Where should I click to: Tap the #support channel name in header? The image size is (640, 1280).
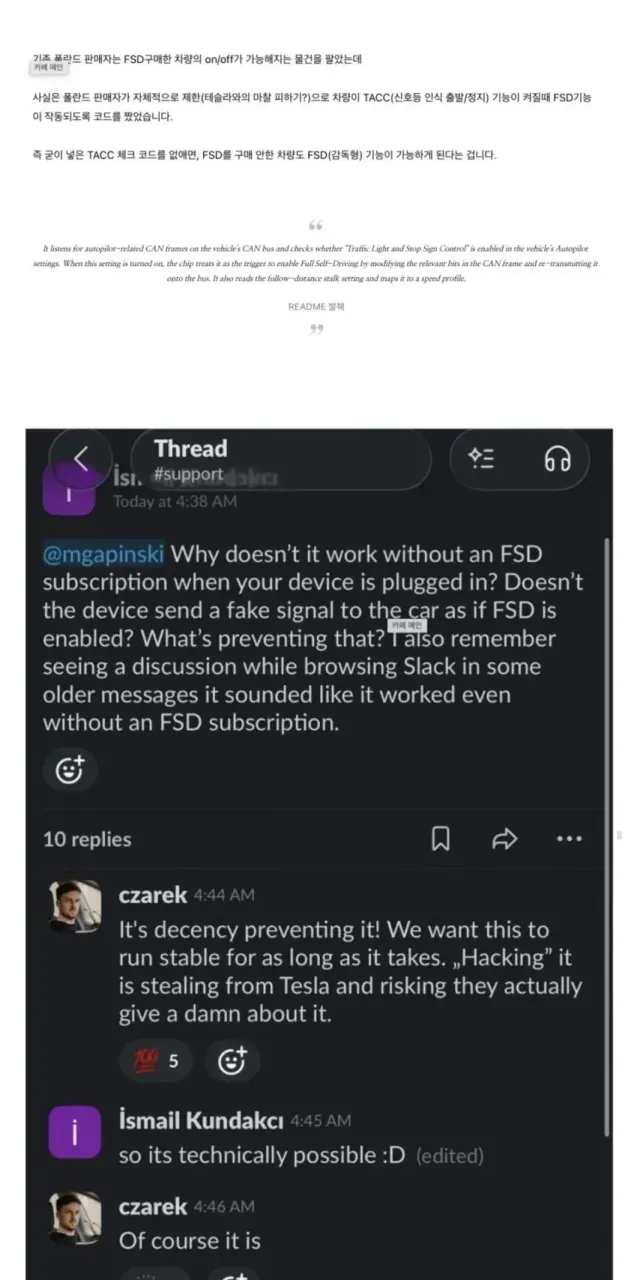coord(188,474)
